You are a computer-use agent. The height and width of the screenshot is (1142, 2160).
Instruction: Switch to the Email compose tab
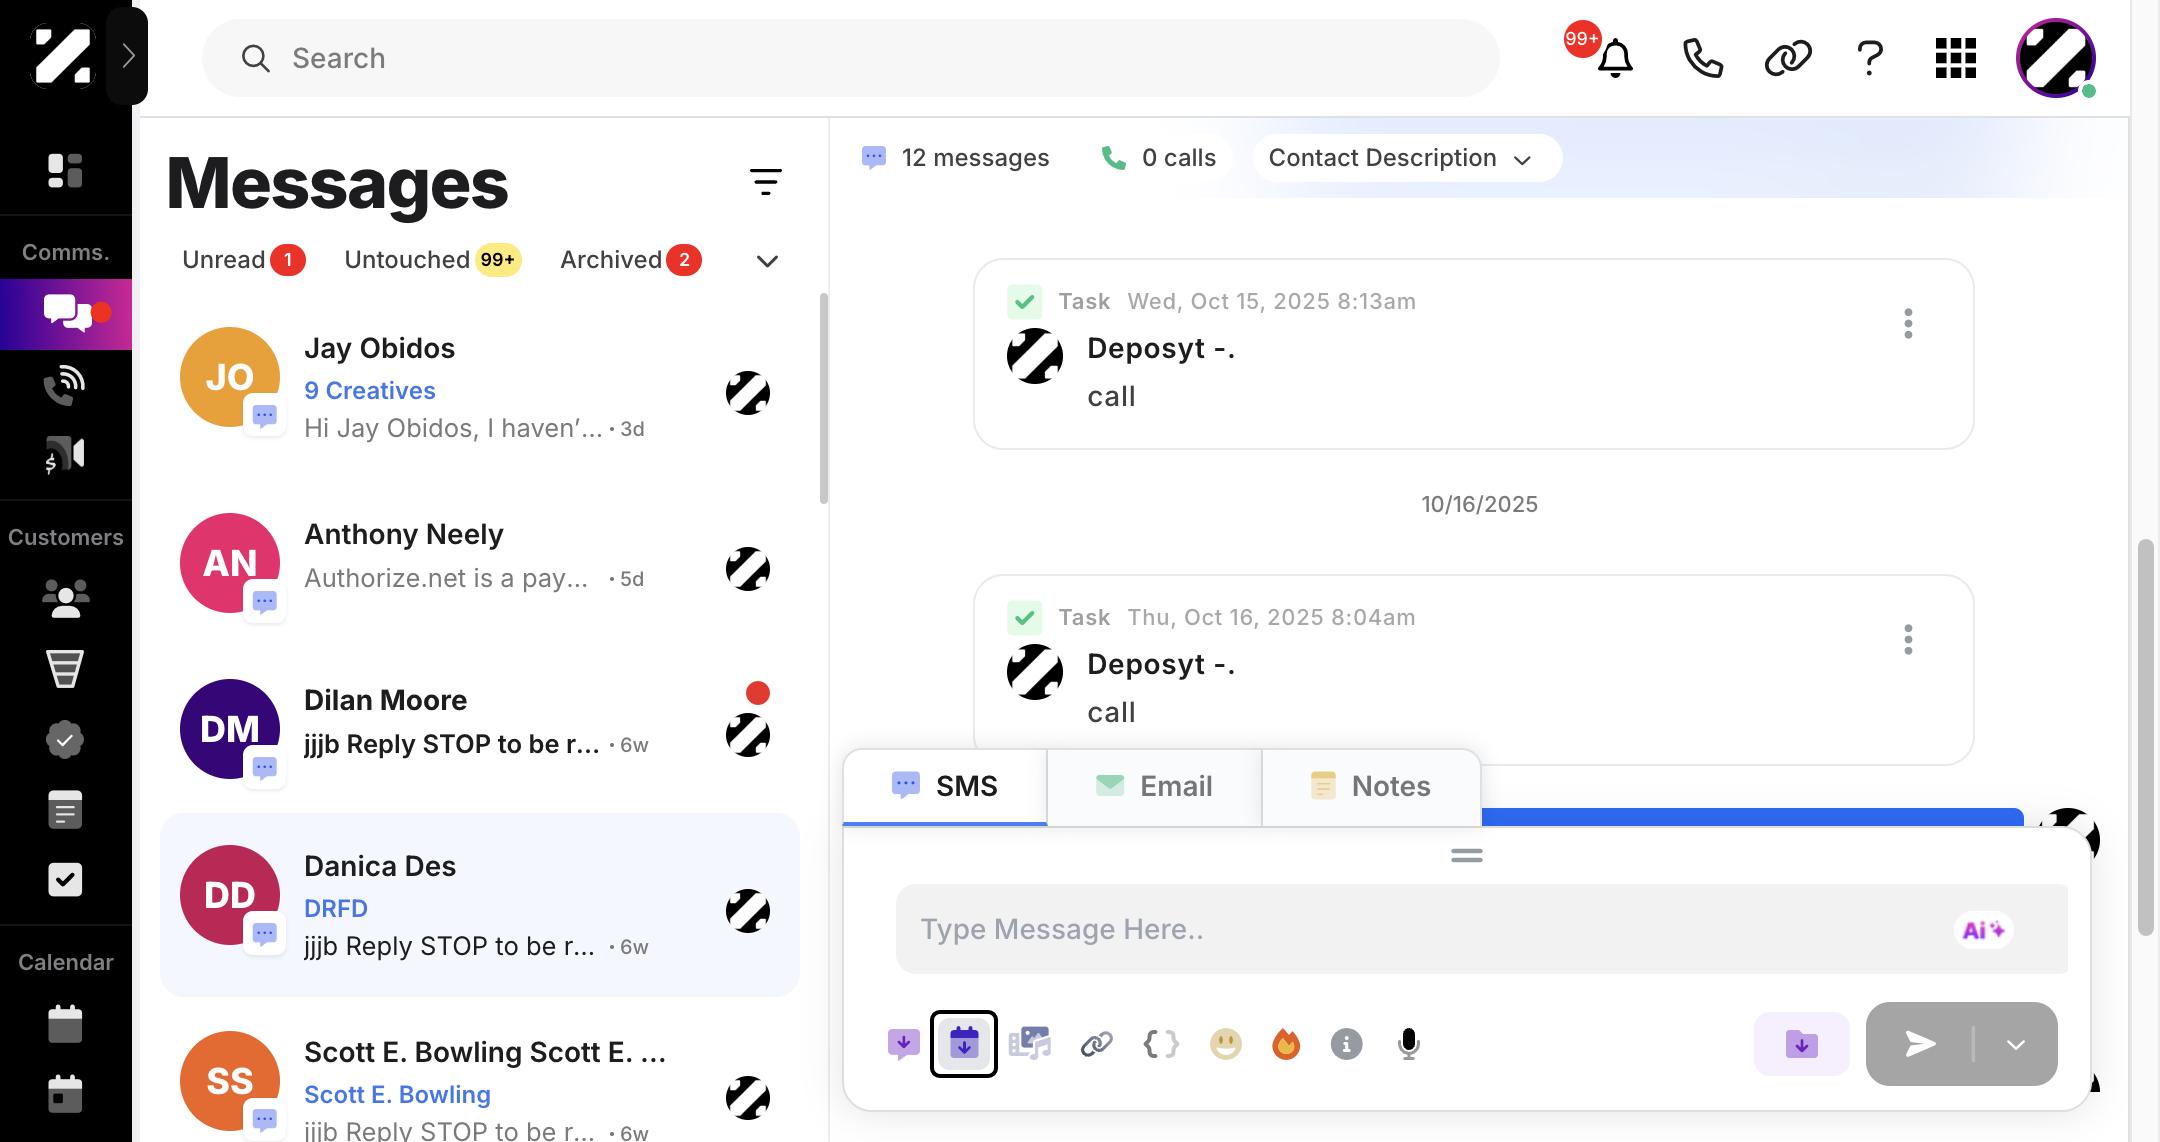tap(1154, 787)
